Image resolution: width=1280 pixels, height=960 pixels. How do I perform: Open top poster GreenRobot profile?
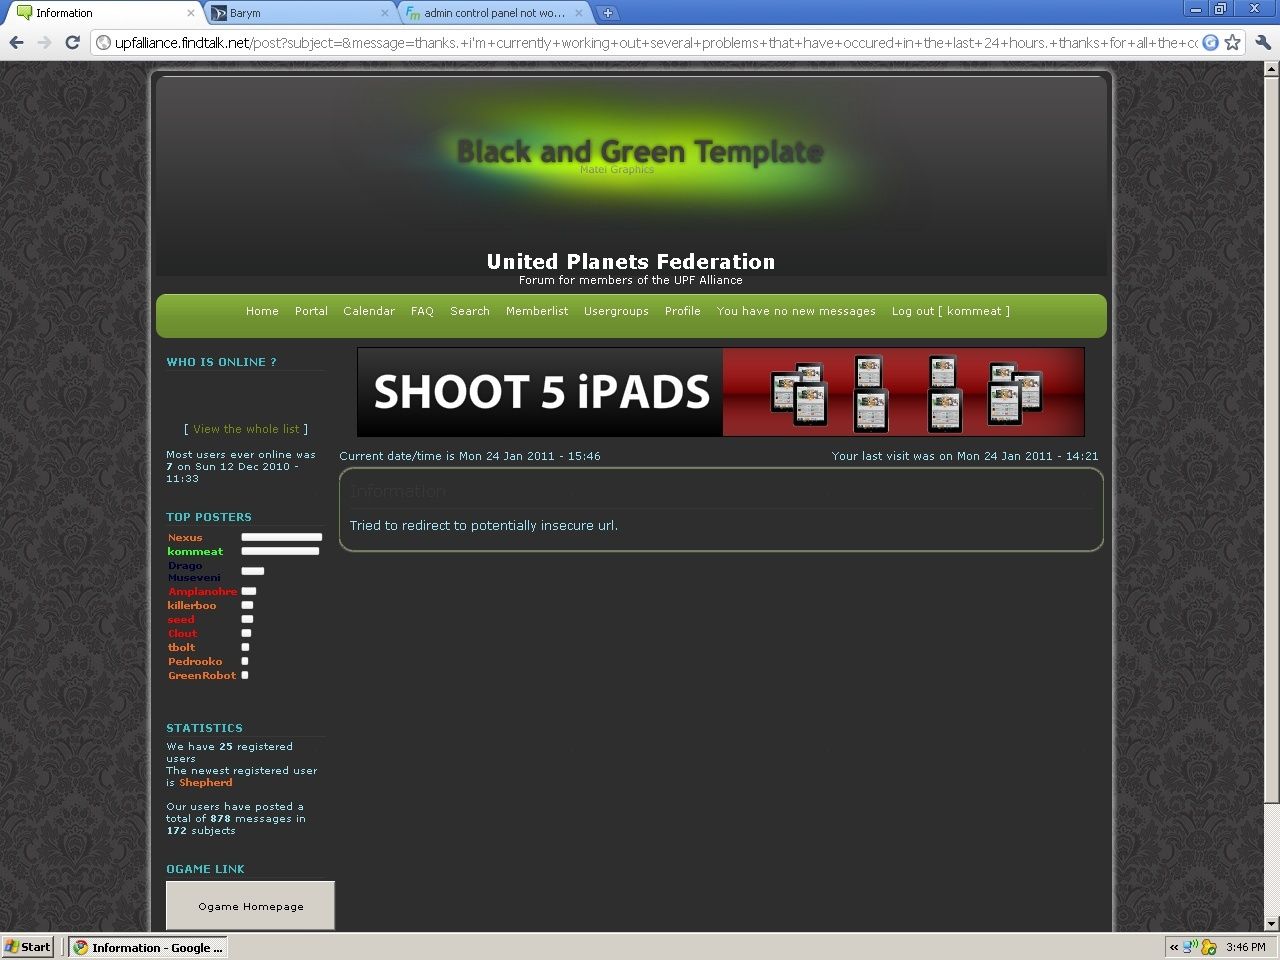[x=202, y=676]
